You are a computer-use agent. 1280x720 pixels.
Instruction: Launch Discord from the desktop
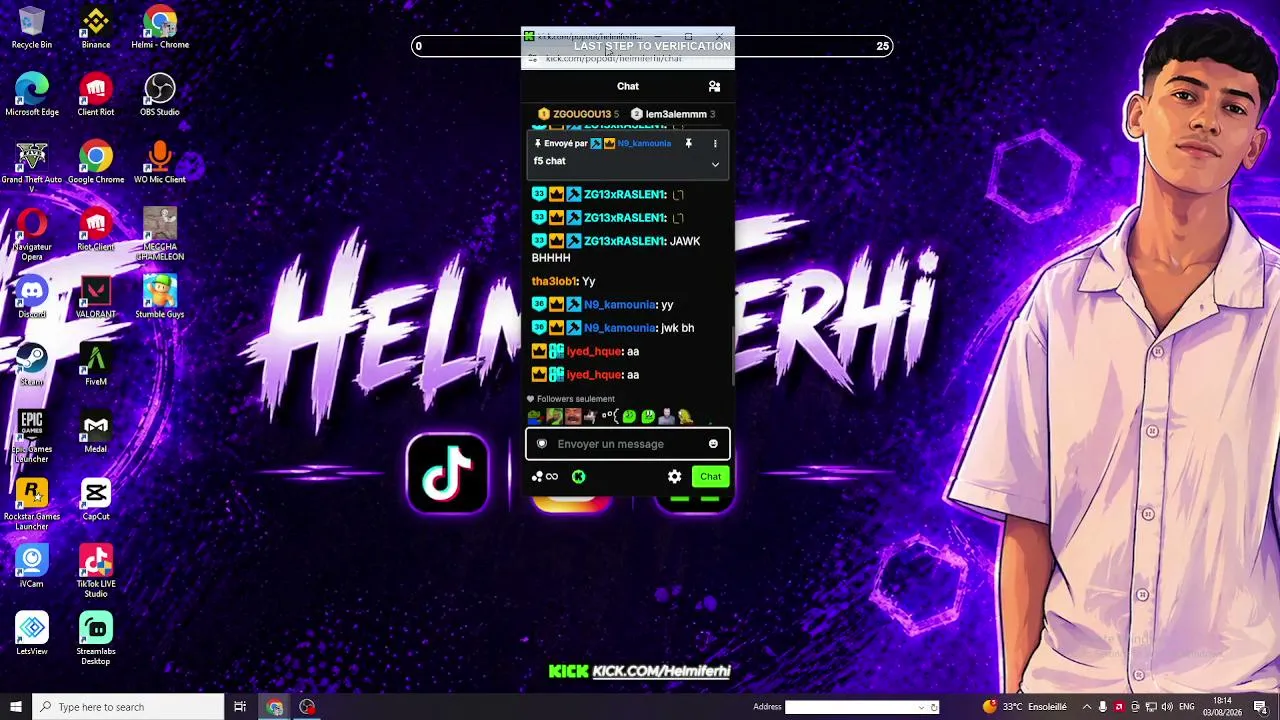32,297
